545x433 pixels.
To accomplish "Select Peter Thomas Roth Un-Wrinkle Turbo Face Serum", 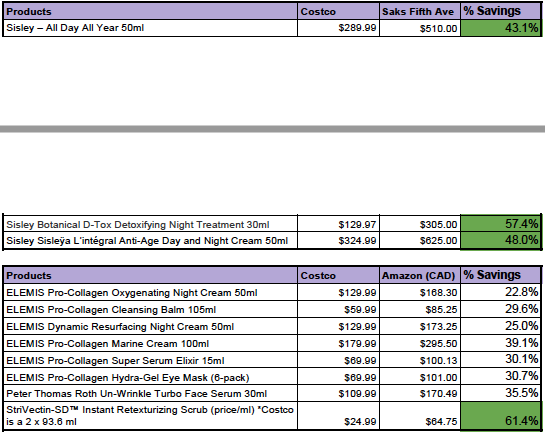I will (x=150, y=393).
